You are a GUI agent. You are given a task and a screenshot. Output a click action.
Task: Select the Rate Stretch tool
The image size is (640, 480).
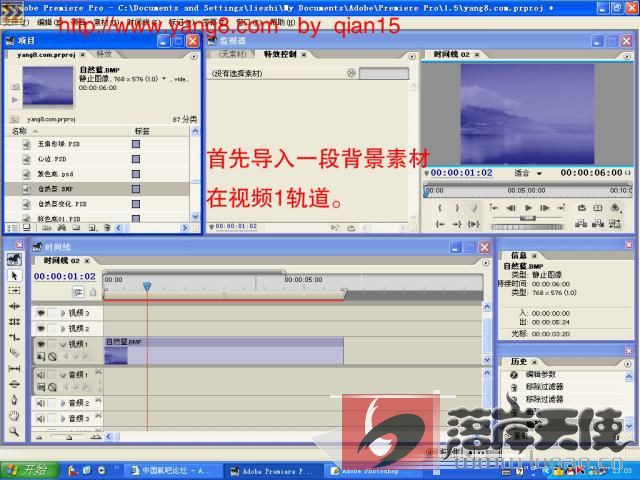coord(14,337)
